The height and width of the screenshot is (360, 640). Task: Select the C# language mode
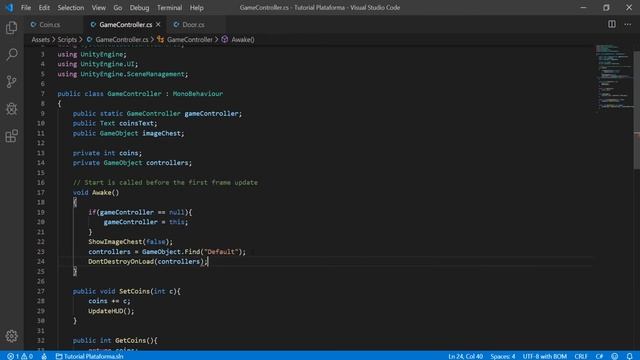coord(599,356)
